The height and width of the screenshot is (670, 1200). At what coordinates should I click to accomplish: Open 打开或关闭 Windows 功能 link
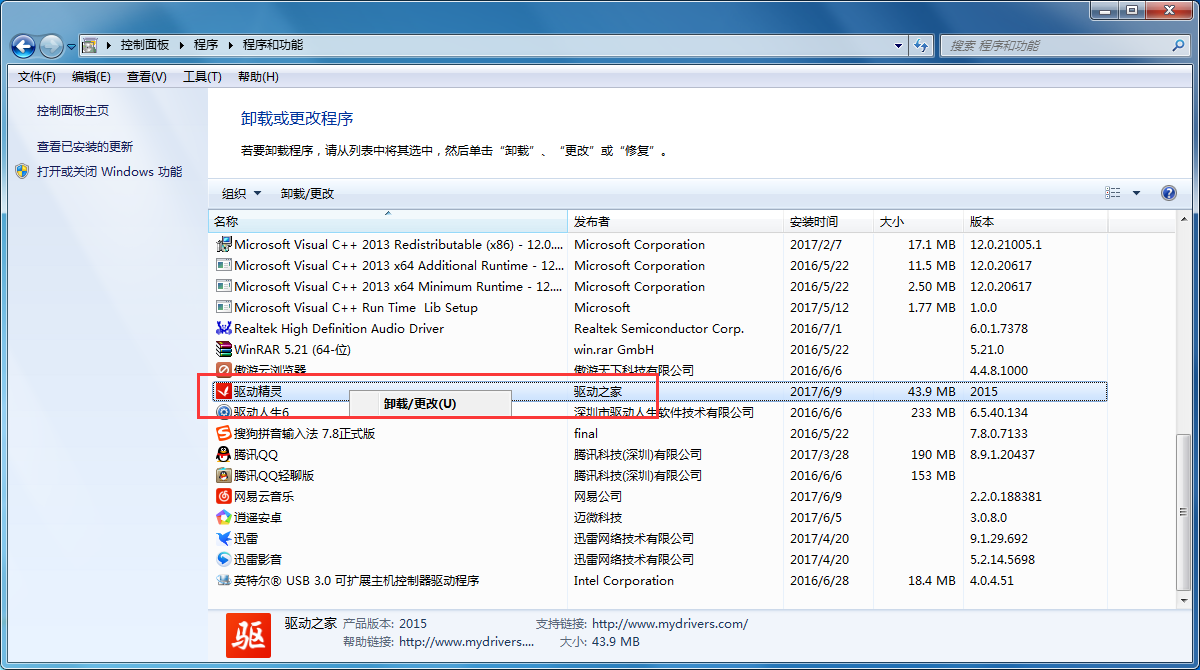[x=109, y=171]
